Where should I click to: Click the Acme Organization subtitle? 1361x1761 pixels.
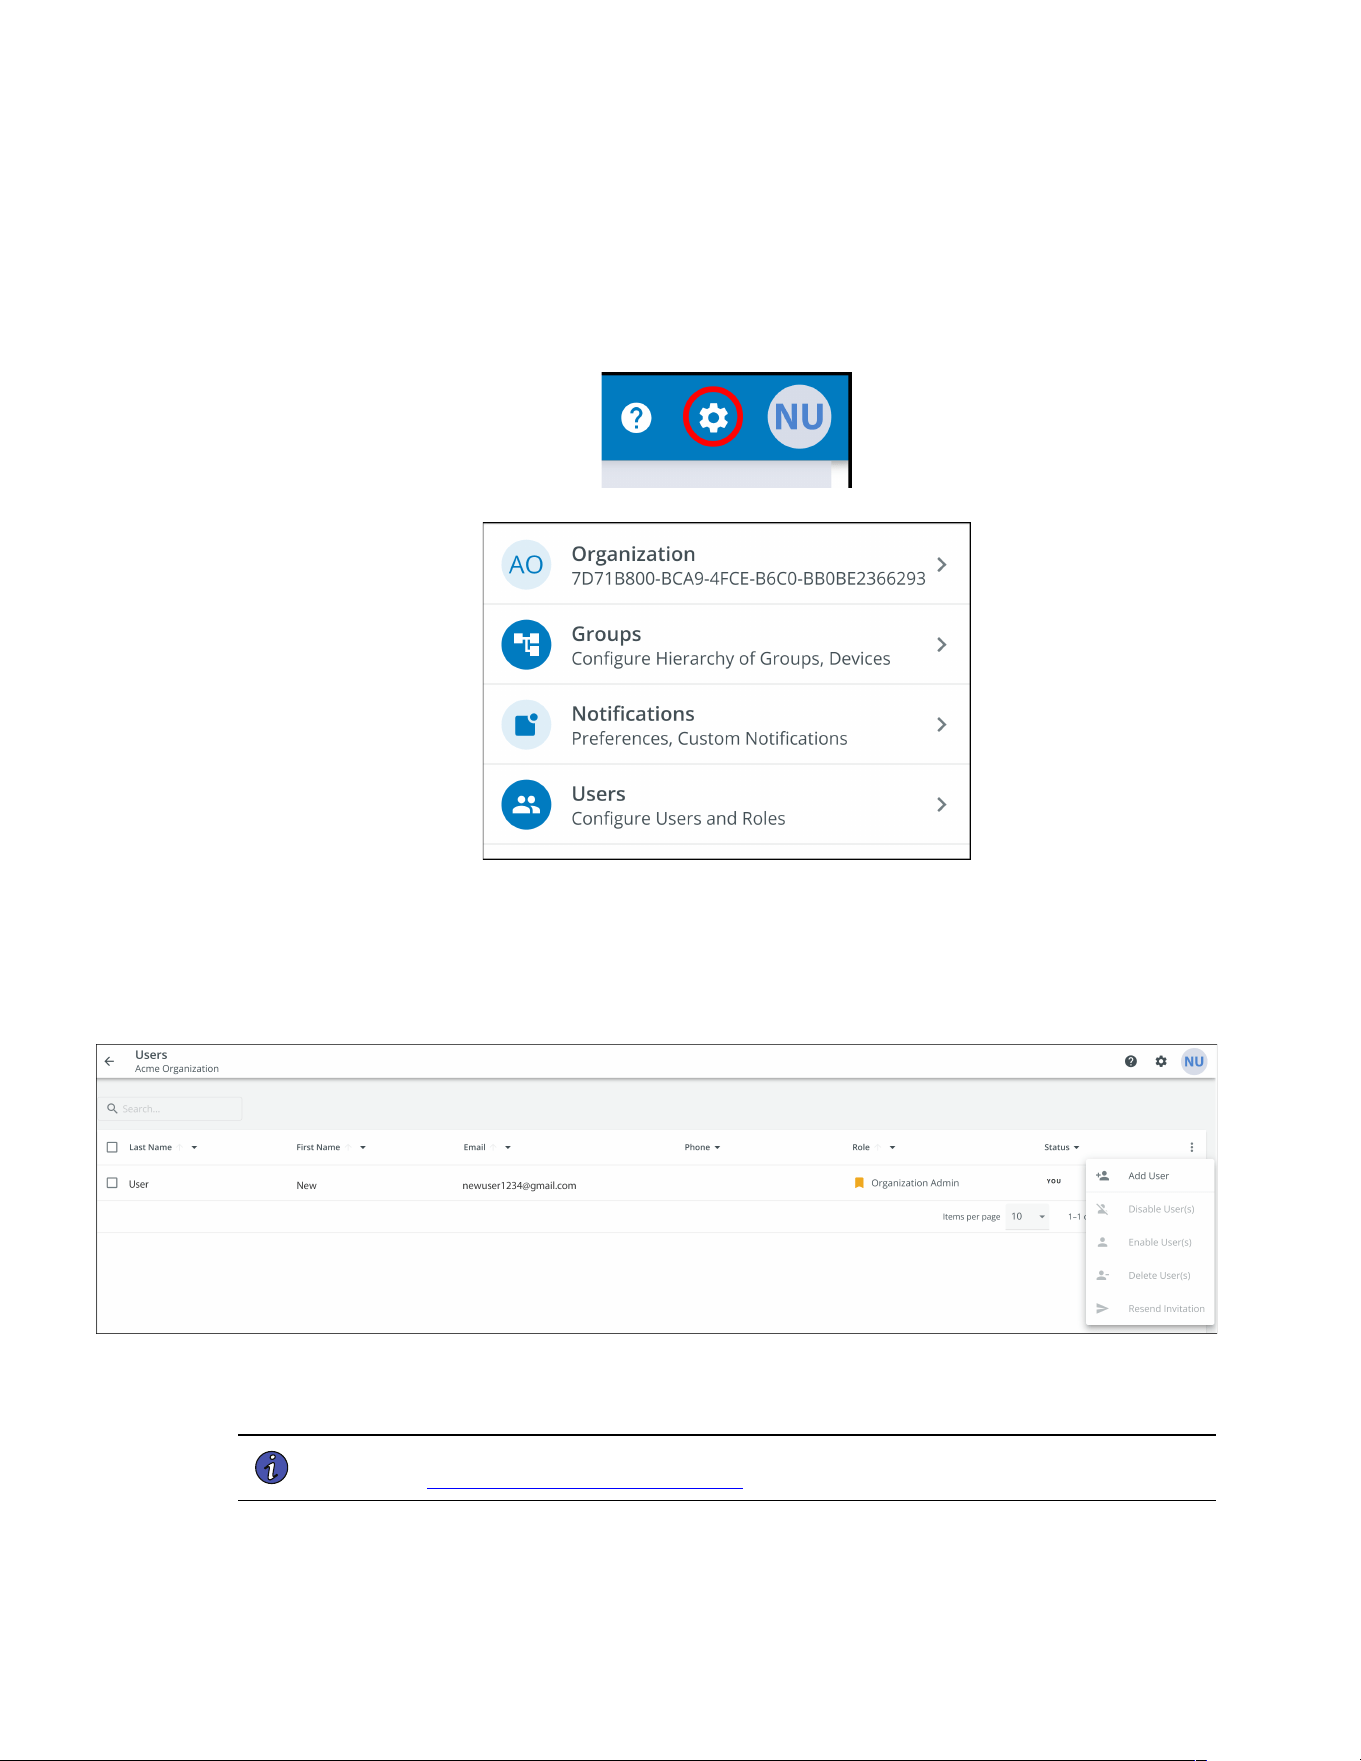coord(177,1069)
